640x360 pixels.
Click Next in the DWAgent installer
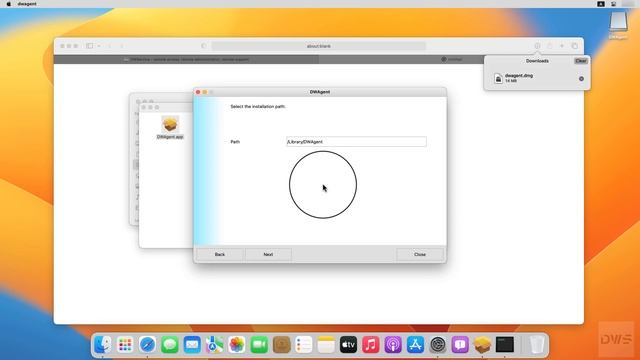(268, 254)
